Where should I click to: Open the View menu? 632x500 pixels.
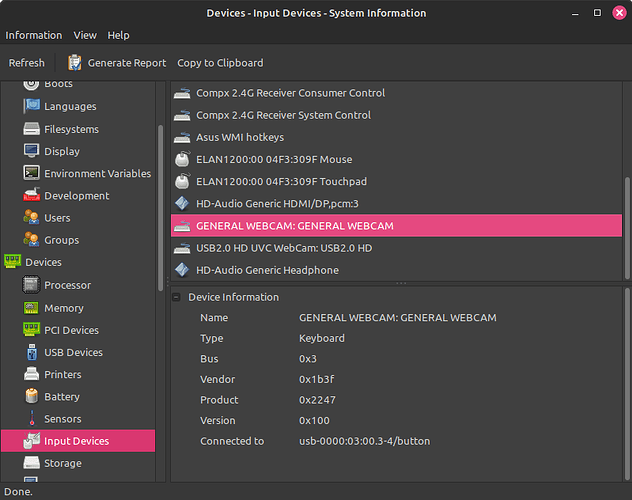(85, 35)
